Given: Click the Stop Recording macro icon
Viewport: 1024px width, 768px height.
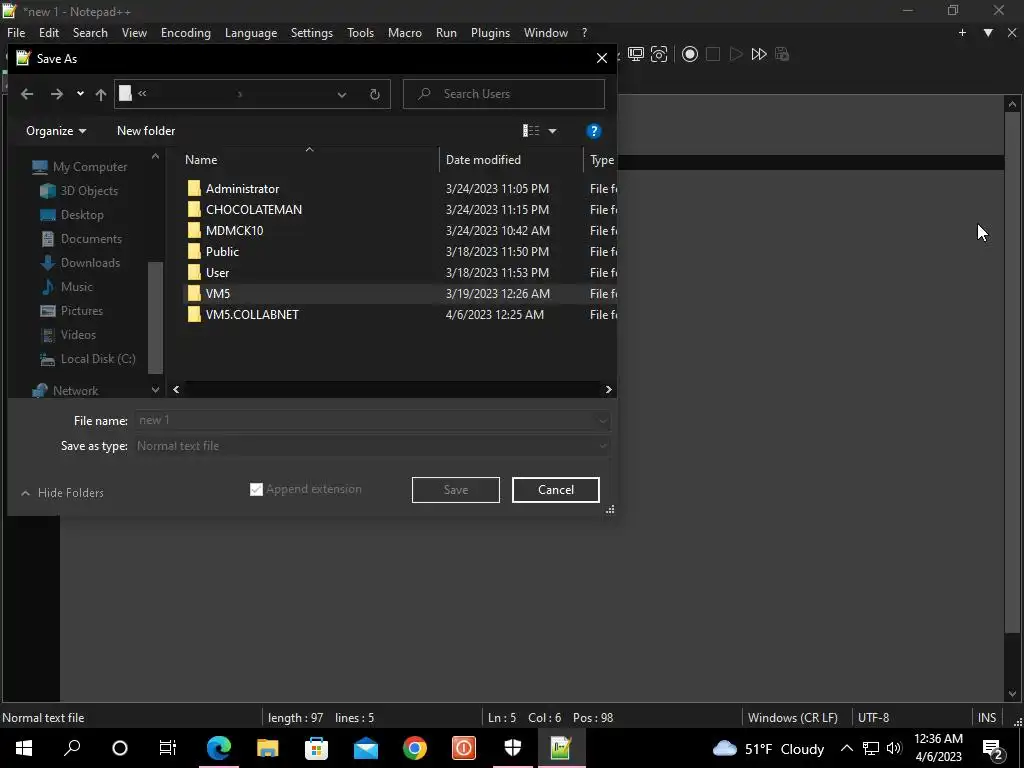Looking at the screenshot, I should 712,54.
